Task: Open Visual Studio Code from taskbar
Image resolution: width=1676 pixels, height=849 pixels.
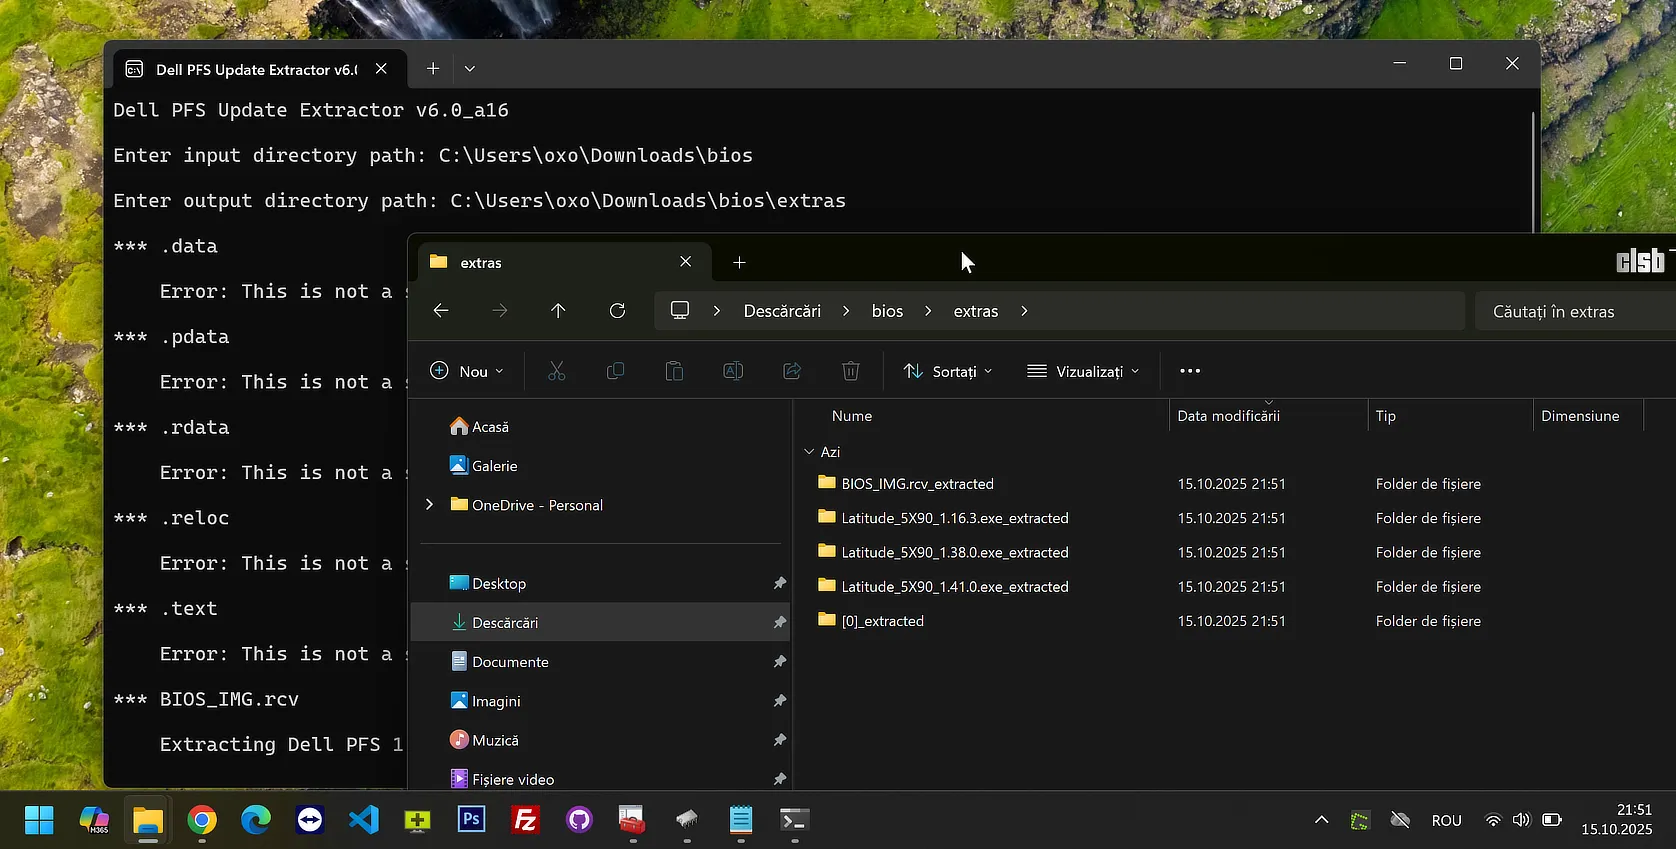Action: pos(364,820)
